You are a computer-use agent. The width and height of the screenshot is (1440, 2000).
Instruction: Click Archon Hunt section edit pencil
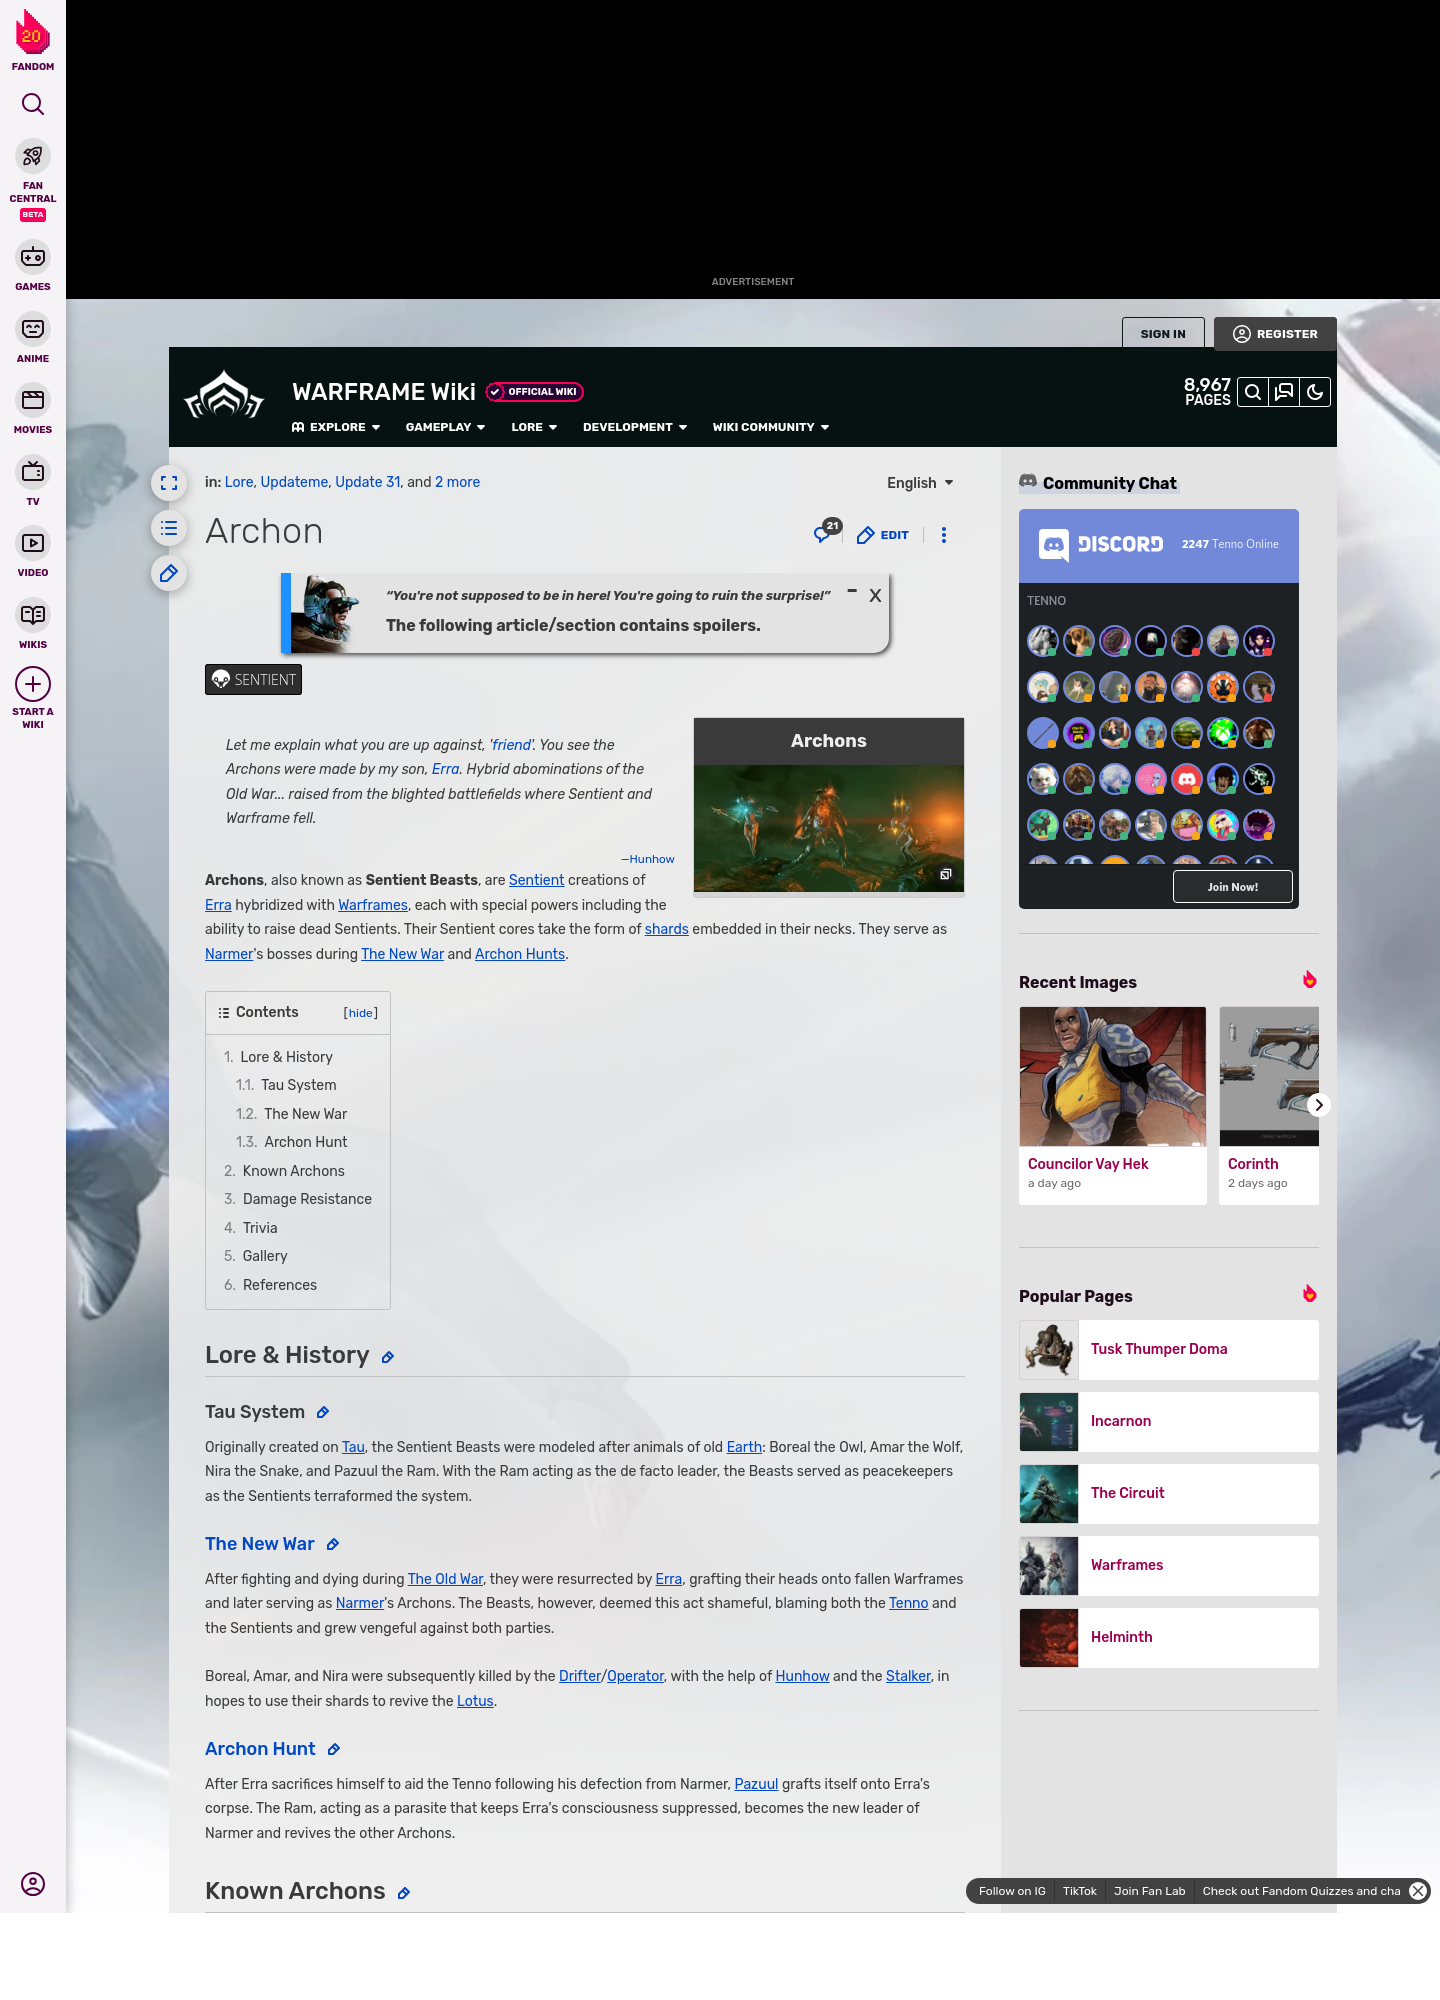334,1750
